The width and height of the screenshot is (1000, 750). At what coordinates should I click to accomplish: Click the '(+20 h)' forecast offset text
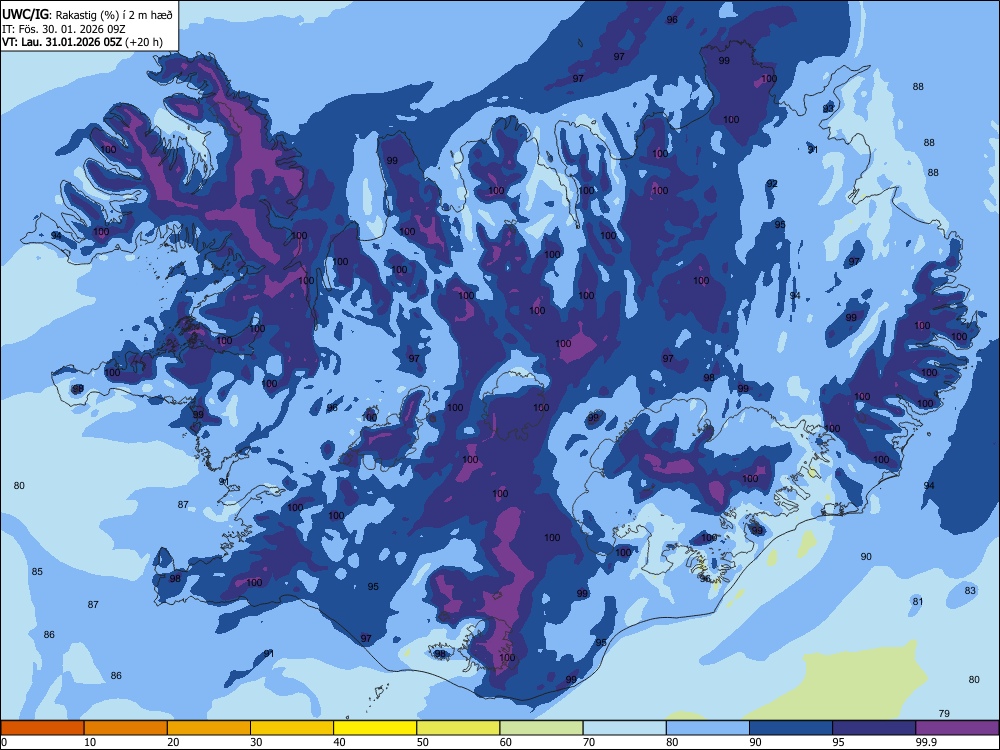tap(144, 43)
